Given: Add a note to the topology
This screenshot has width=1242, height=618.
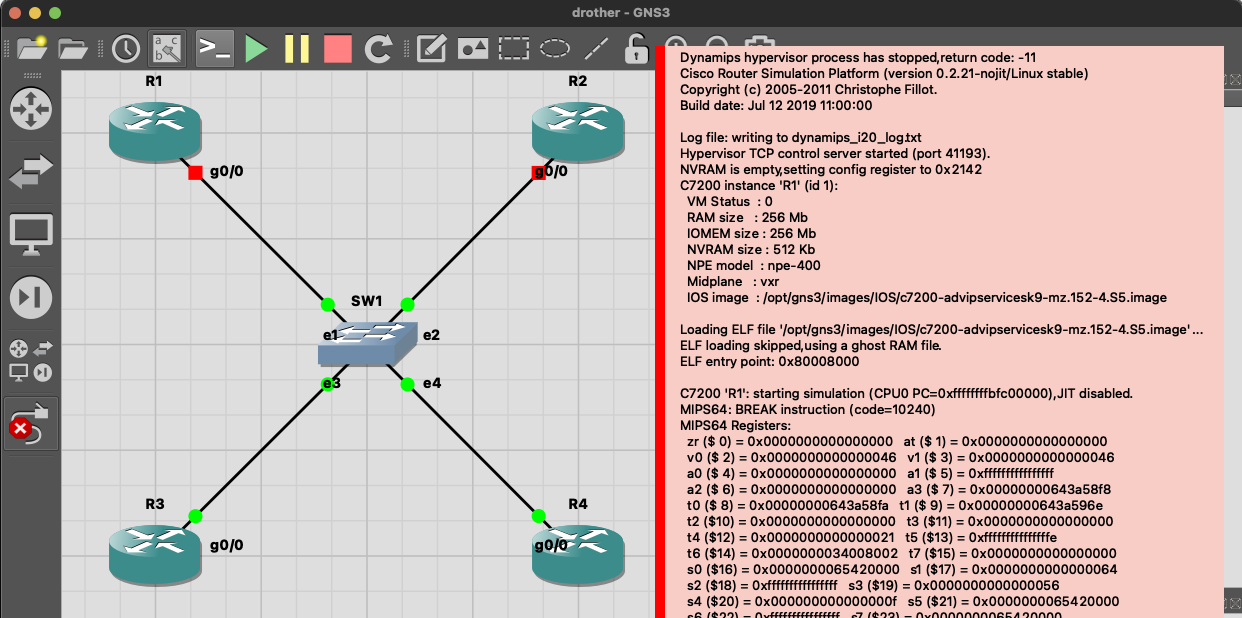Looking at the screenshot, I should 431,47.
